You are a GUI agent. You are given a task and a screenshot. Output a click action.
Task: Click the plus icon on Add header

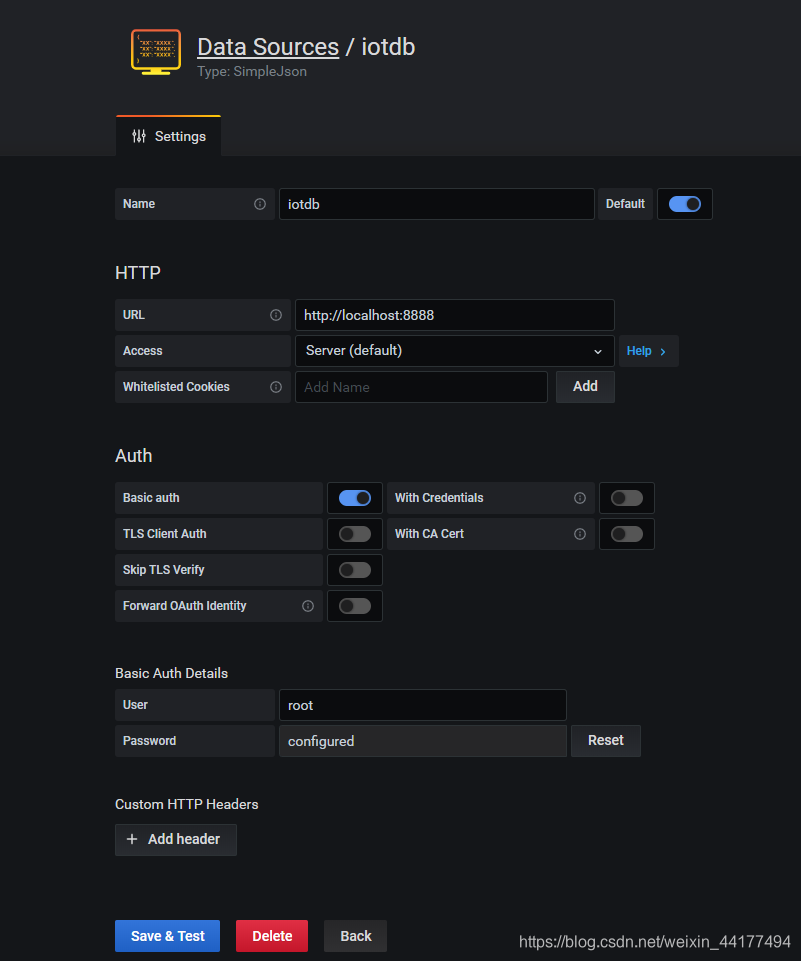[x=132, y=839]
